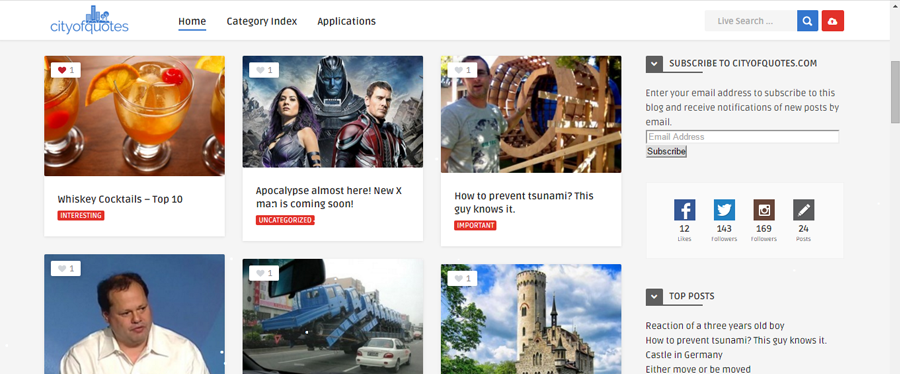Open the UNCATEGORIZED category tag
Screen dimensions: 900x374
click(x=285, y=220)
